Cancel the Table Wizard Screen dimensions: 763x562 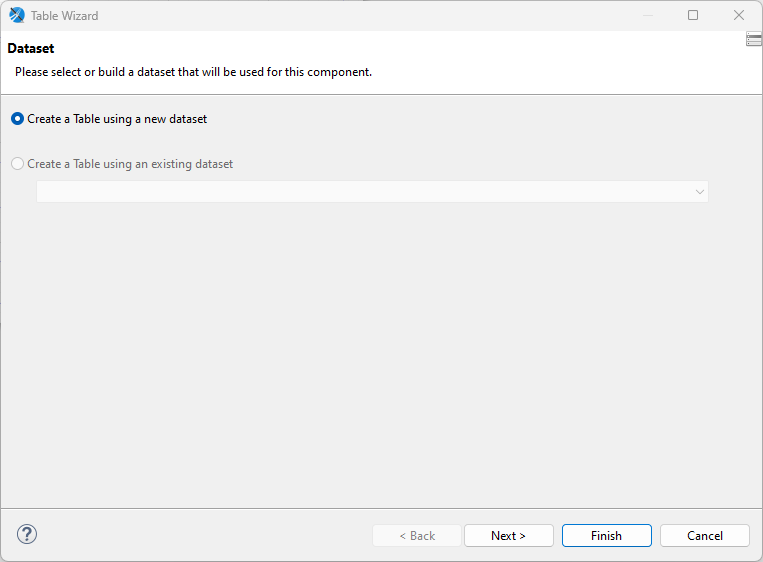704,536
